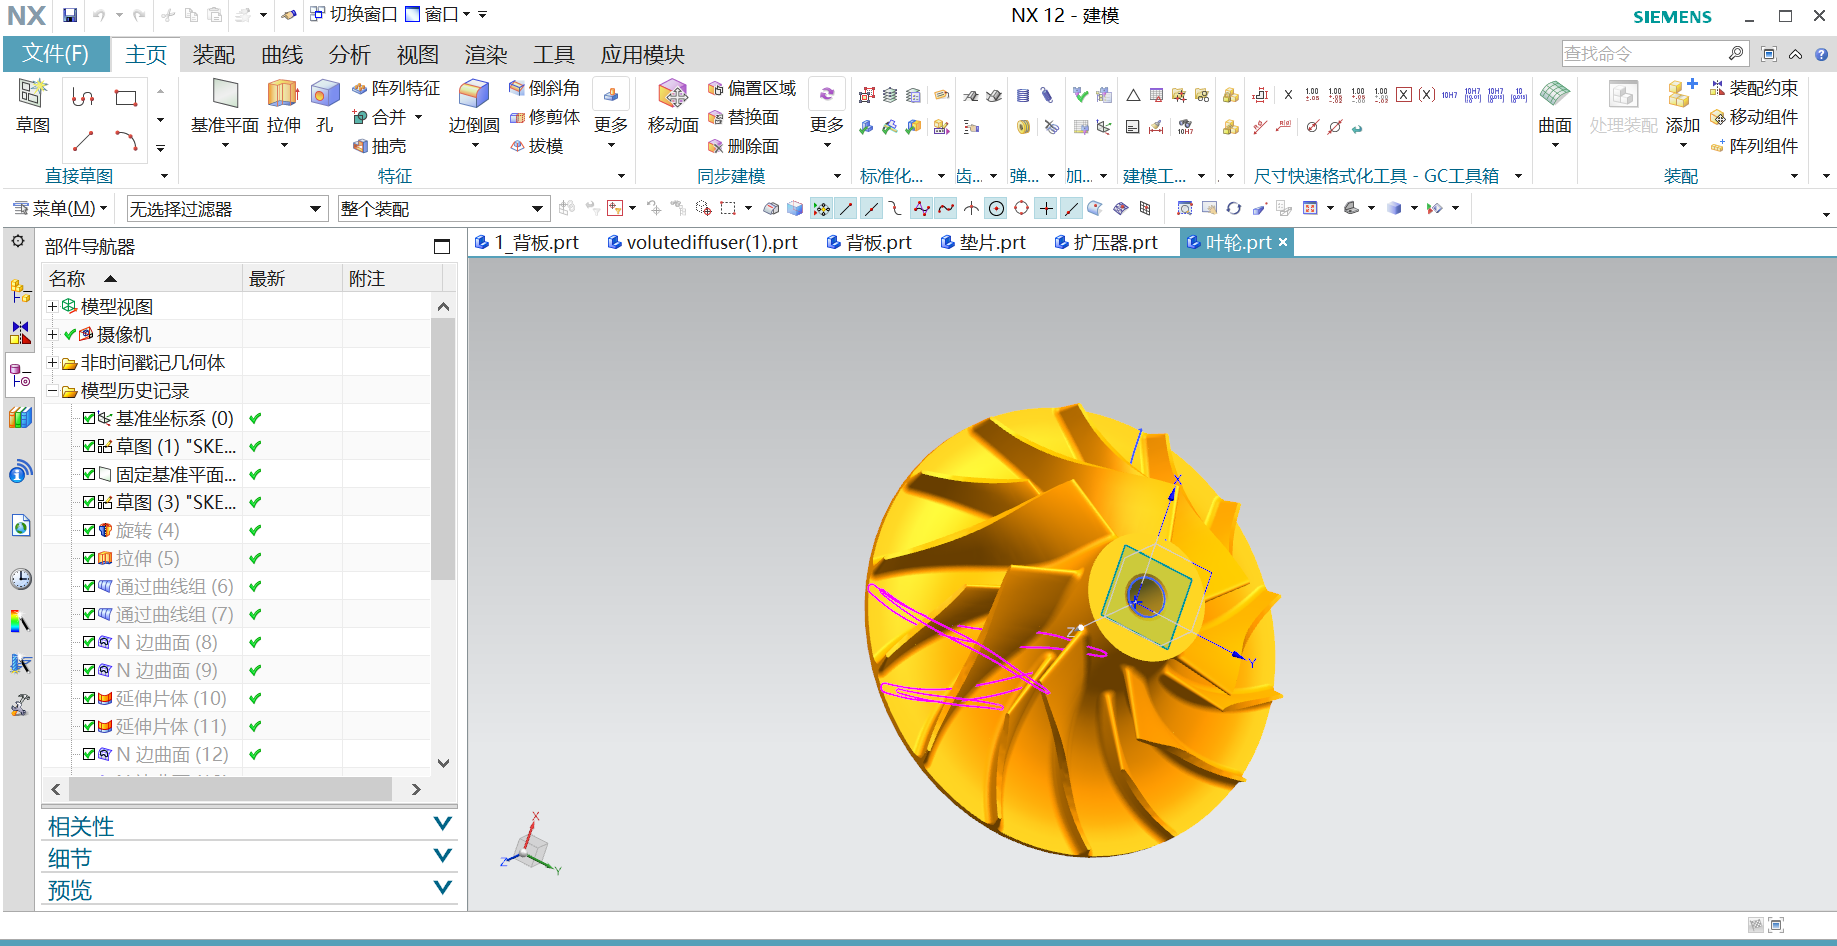
Task: Expand the 摄像机 tree node
Action: (52, 334)
